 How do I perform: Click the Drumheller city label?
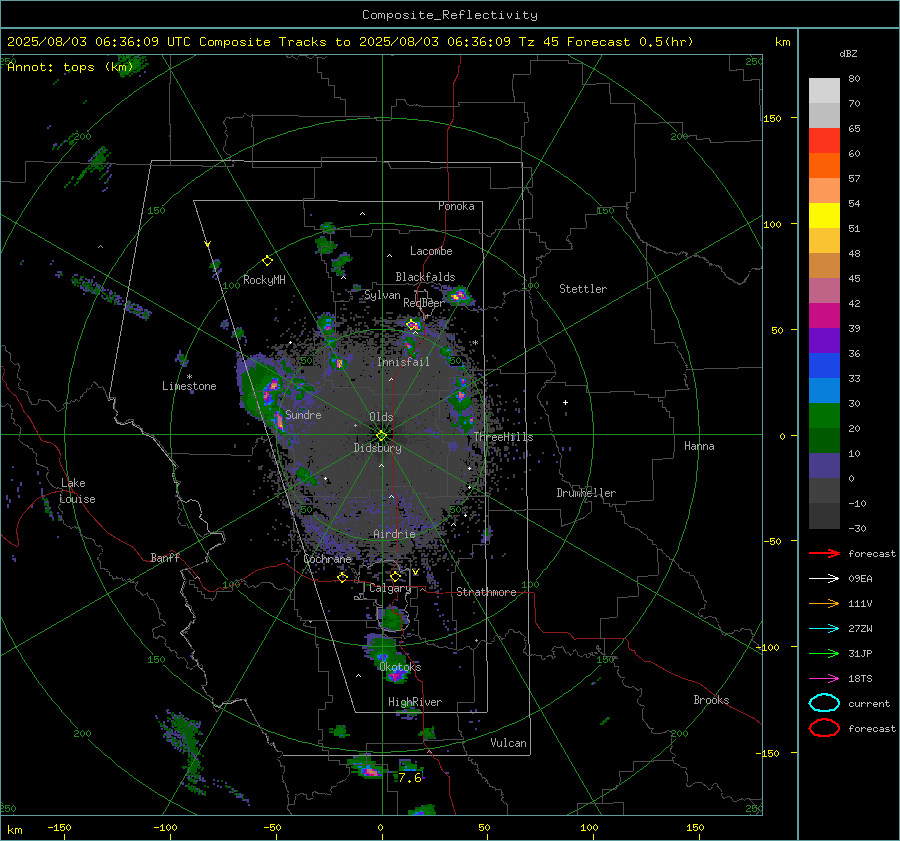[x=586, y=493]
